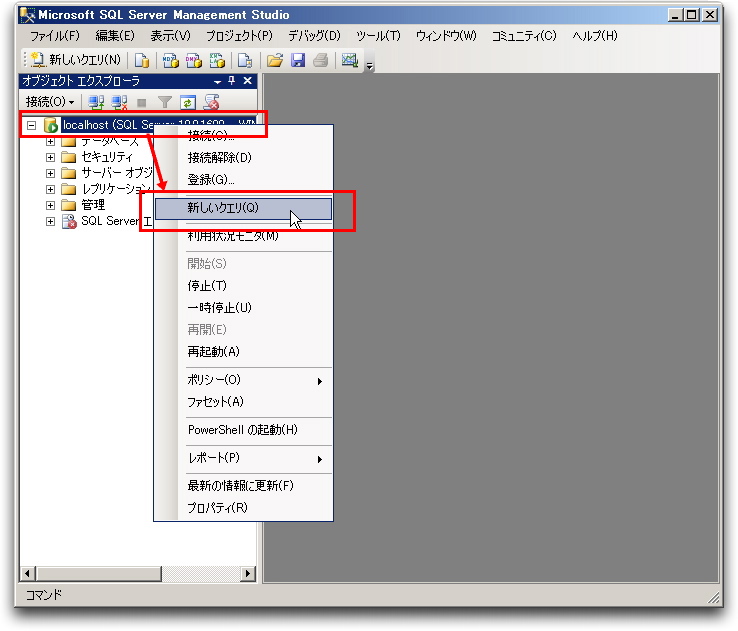
Task: Click the Object Explorer scroll-right arrow
Action: 248,574
